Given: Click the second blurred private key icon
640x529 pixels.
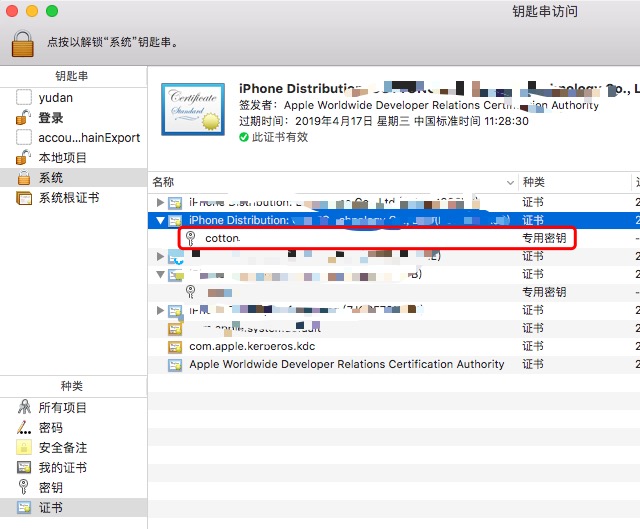Looking at the screenshot, I should coord(190,292).
